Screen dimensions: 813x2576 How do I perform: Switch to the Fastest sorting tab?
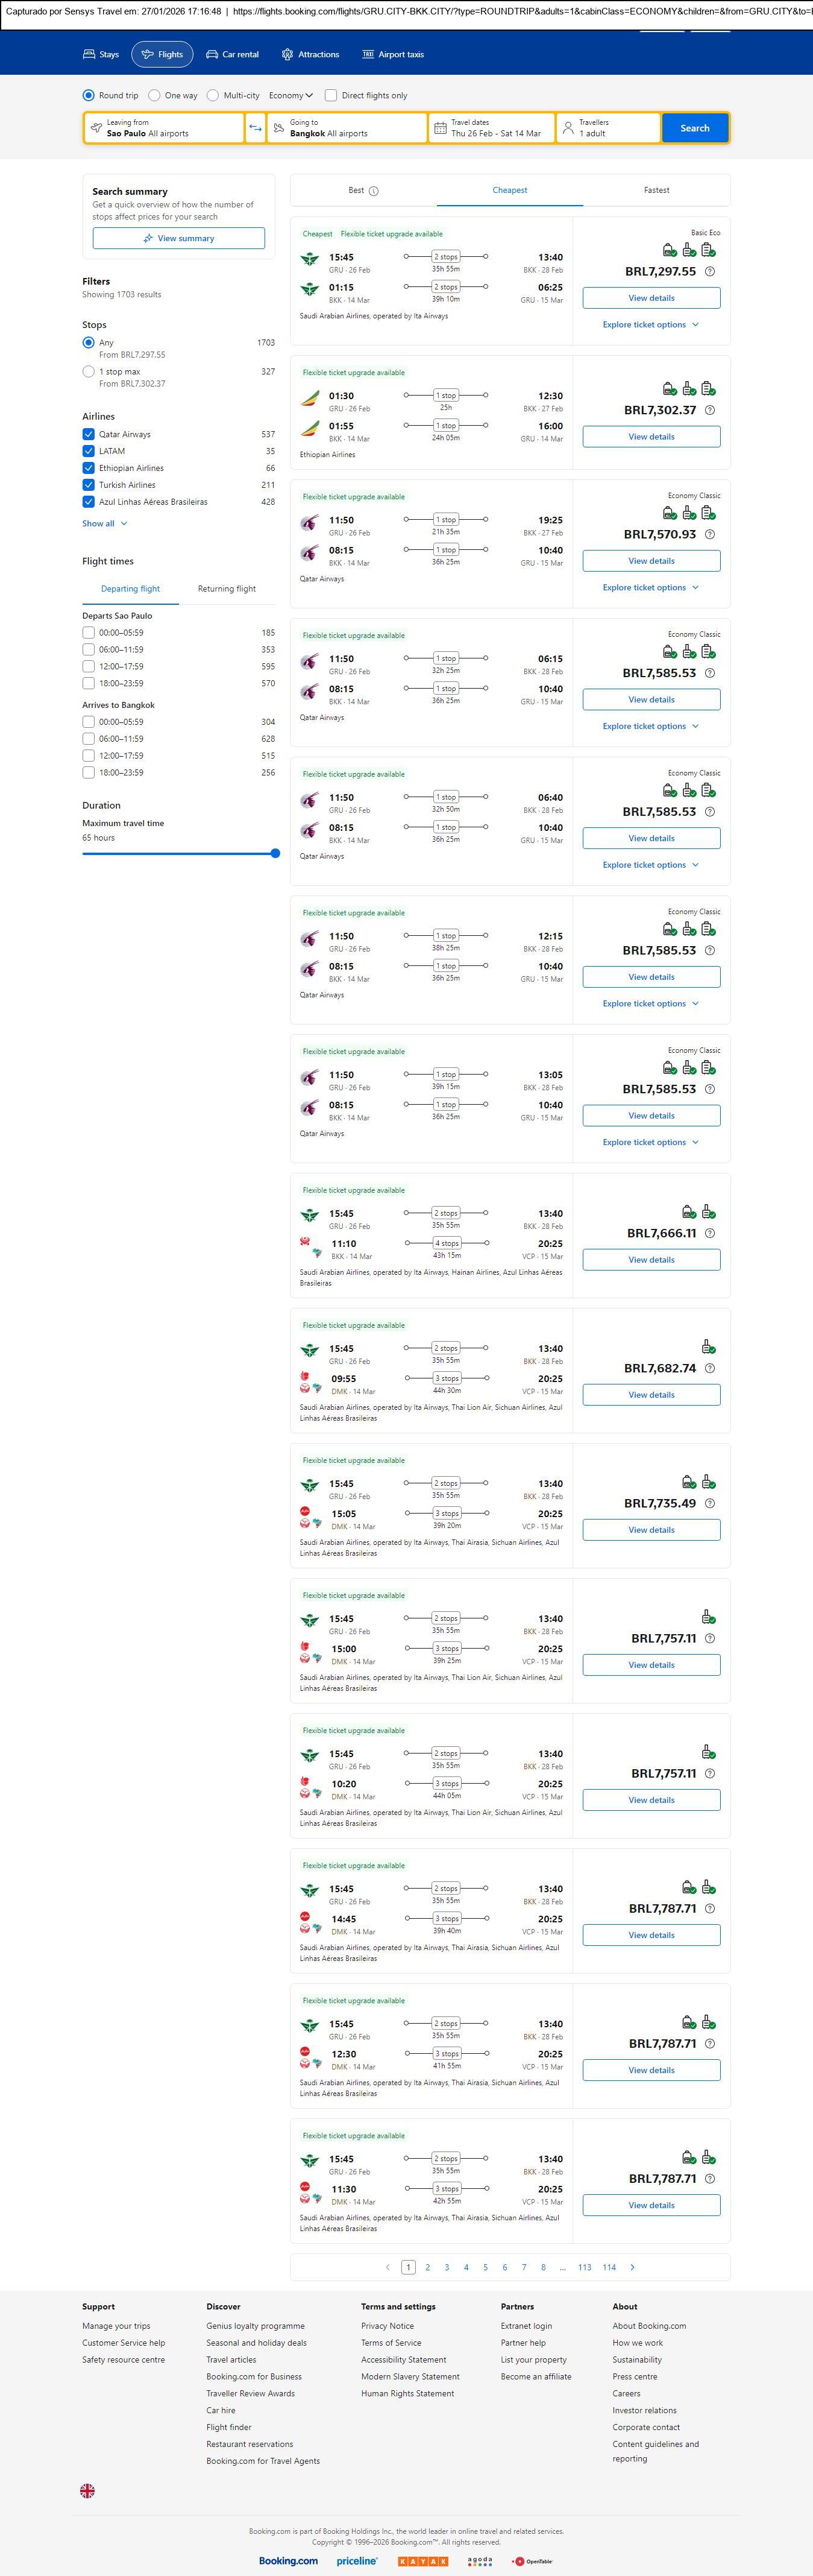coord(656,190)
